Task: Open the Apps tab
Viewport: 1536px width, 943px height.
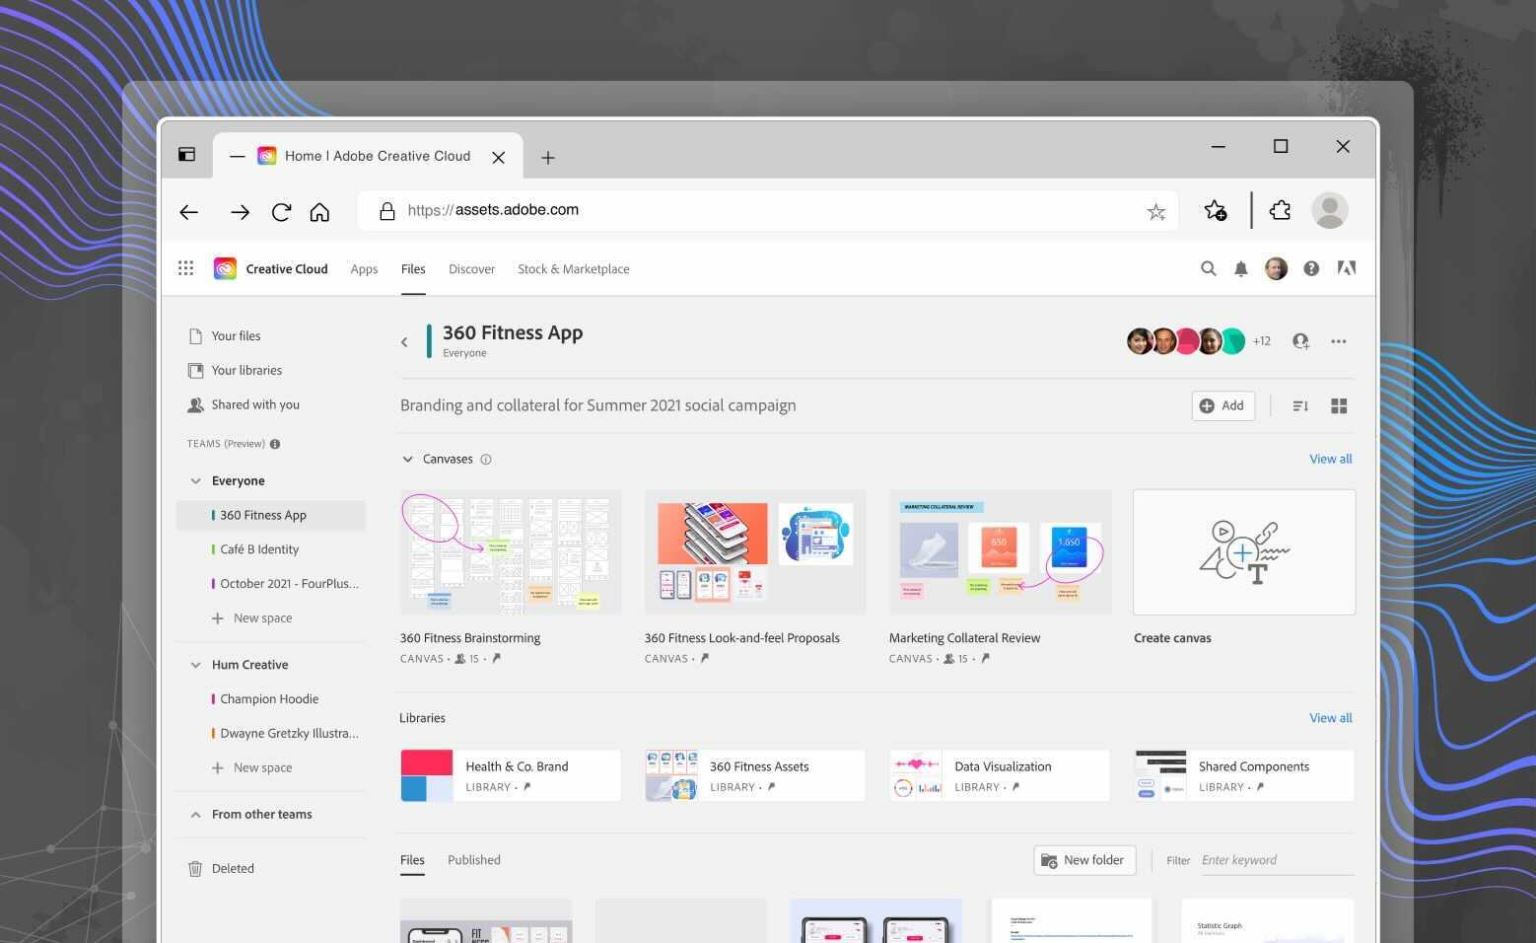Action: tap(364, 269)
